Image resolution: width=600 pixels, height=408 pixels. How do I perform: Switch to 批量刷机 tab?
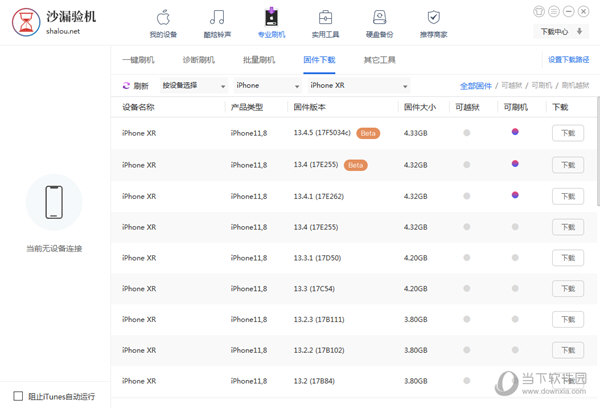(x=258, y=60)
